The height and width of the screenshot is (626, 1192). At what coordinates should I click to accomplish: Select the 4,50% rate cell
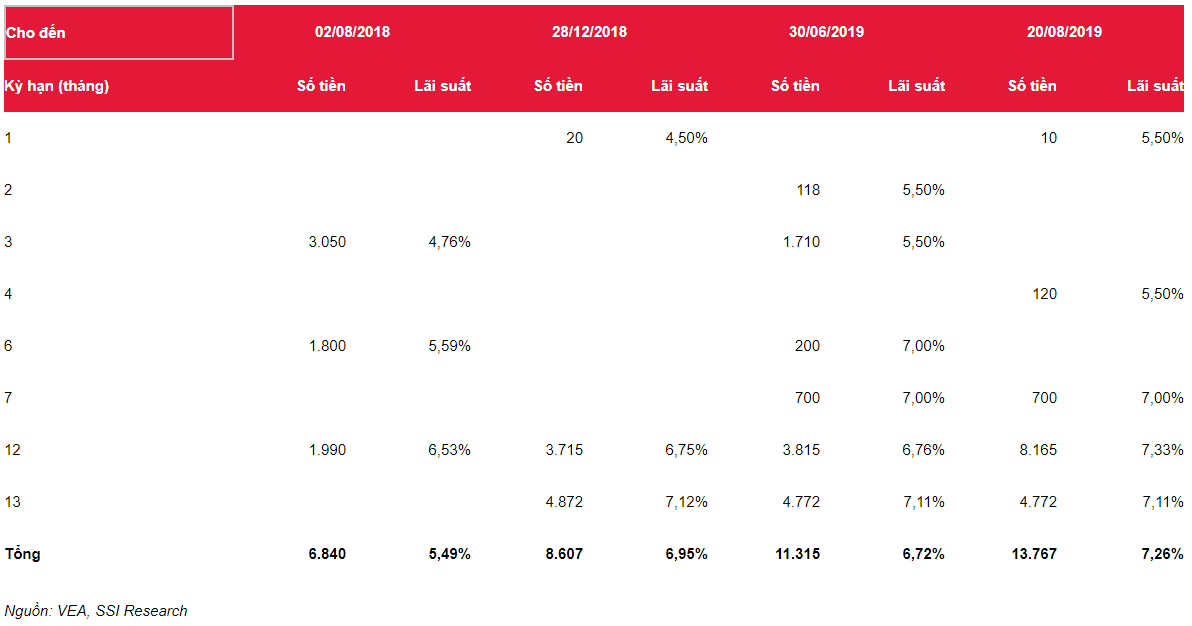pos(686,138)
